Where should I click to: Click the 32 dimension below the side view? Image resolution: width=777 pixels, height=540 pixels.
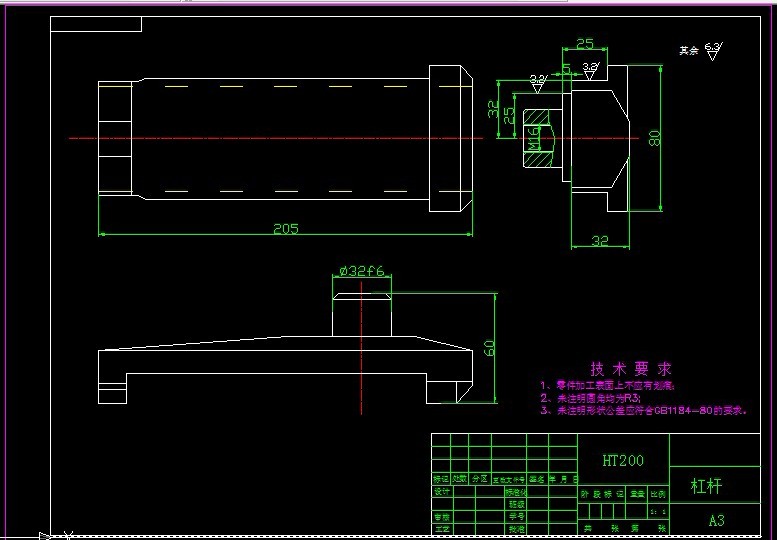tap(600, 241)
